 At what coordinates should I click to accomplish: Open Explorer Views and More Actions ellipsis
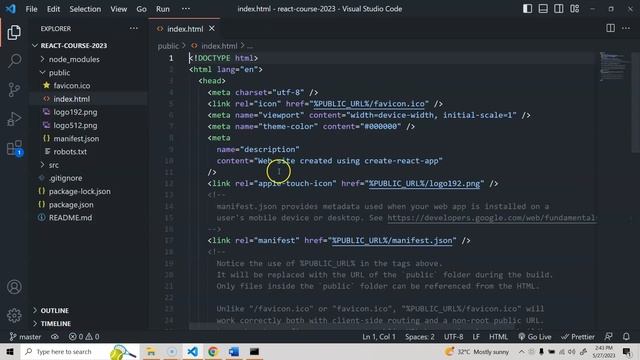tap(133, 28)
